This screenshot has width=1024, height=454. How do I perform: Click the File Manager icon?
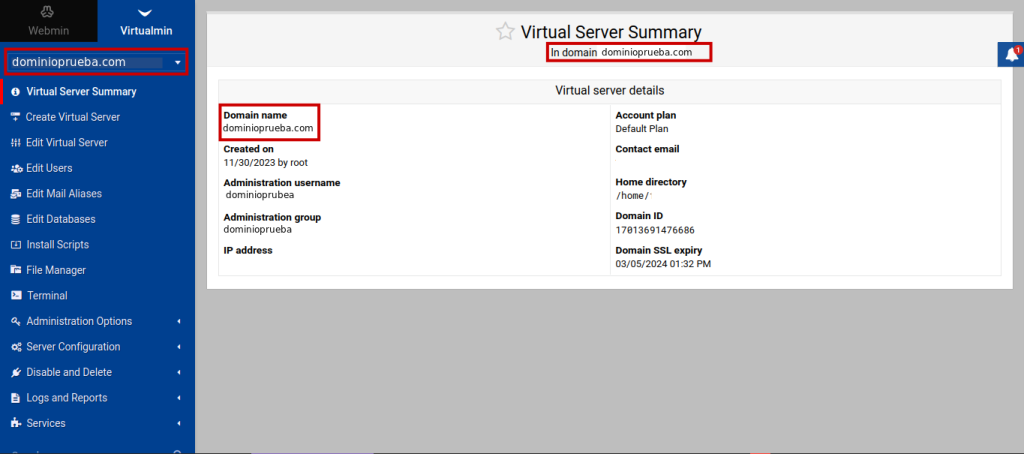pyautogui.click(x=16, y=270)
